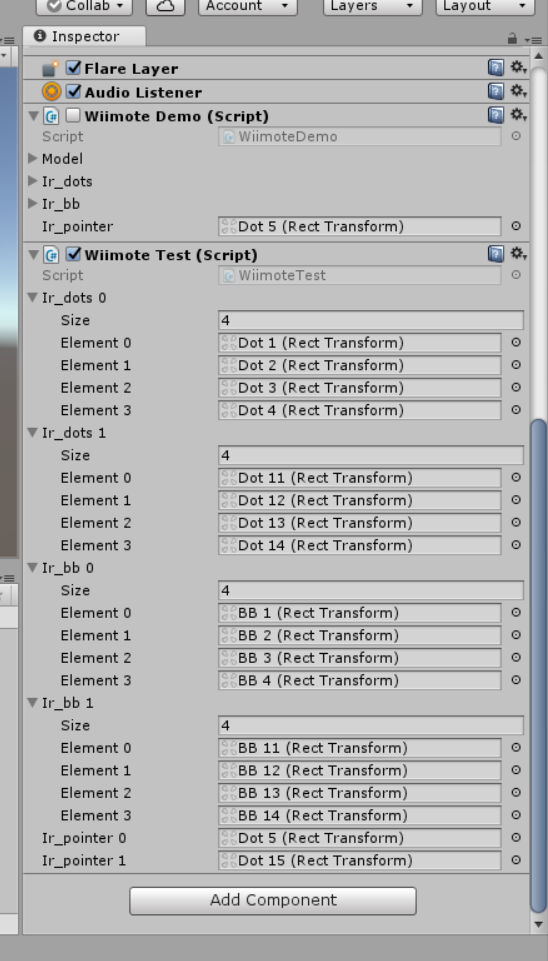Open the Inspector panel options menu
The height and width of the screenshot is (961, 548).
point(535,39)
